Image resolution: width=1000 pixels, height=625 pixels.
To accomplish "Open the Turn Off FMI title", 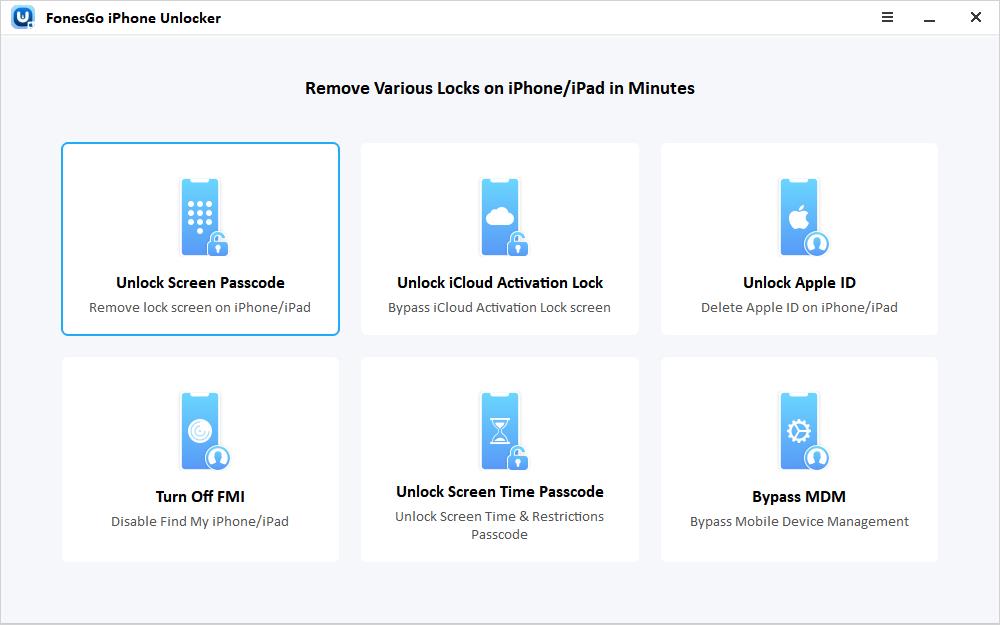I will pyautogui.click(x=200, y=497).
